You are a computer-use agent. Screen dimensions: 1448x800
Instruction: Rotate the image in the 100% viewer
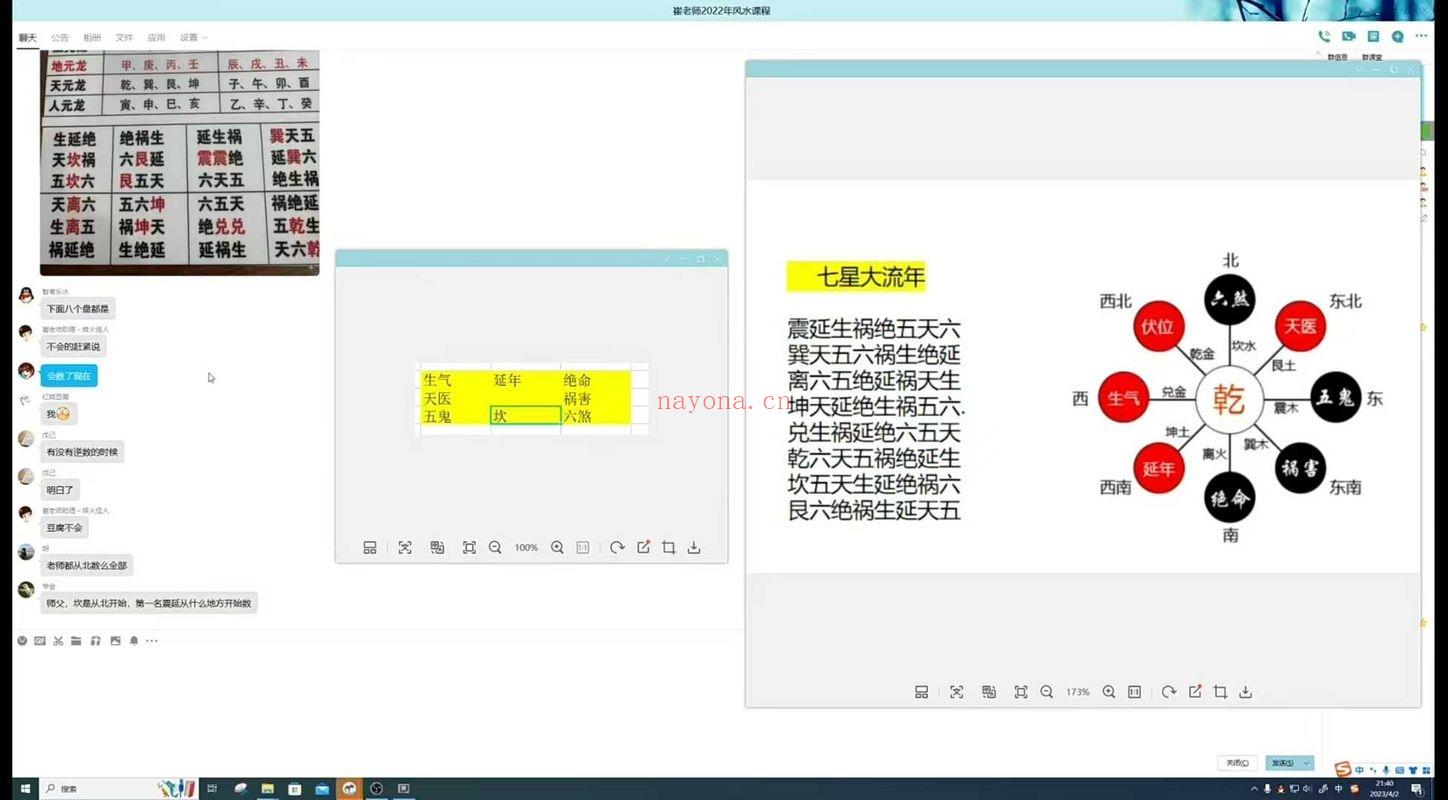[x=617, y=548]
